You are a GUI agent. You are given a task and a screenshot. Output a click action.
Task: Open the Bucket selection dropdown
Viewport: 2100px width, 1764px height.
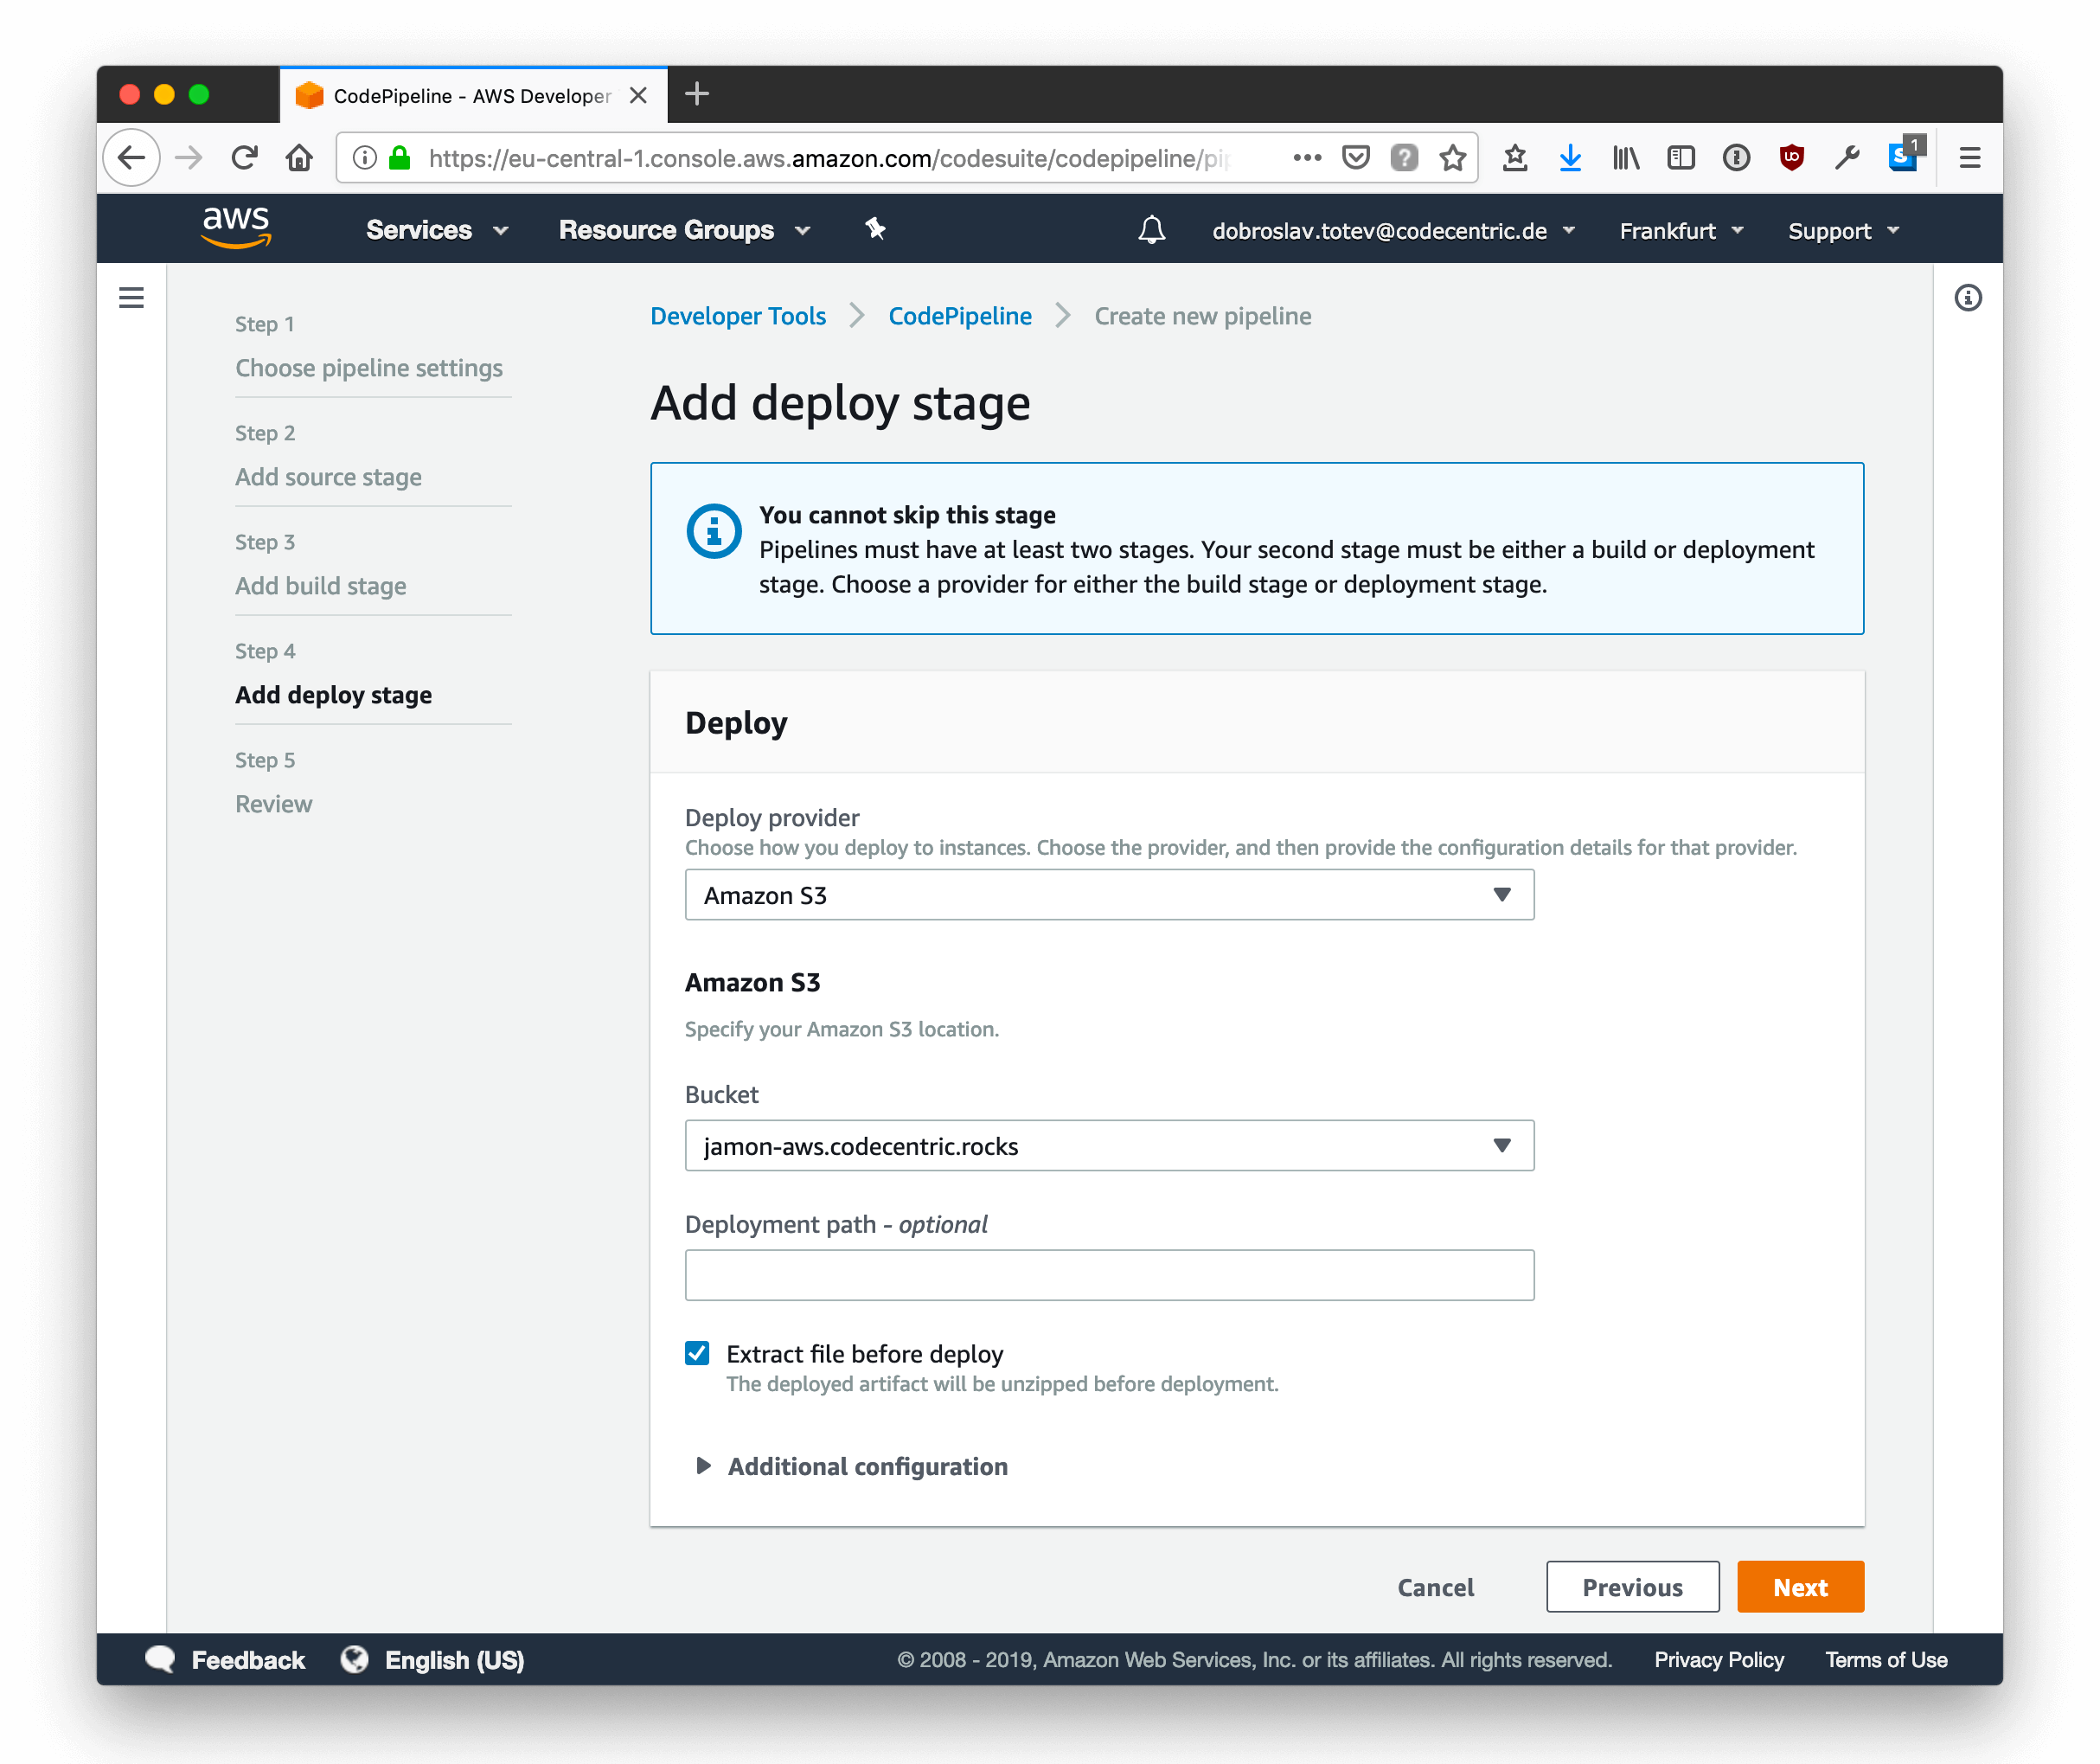pyautogui.click(x=1108, y=1145)
